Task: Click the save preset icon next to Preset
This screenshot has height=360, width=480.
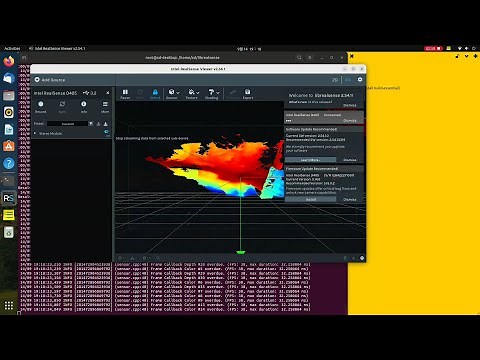Action: 105,124
